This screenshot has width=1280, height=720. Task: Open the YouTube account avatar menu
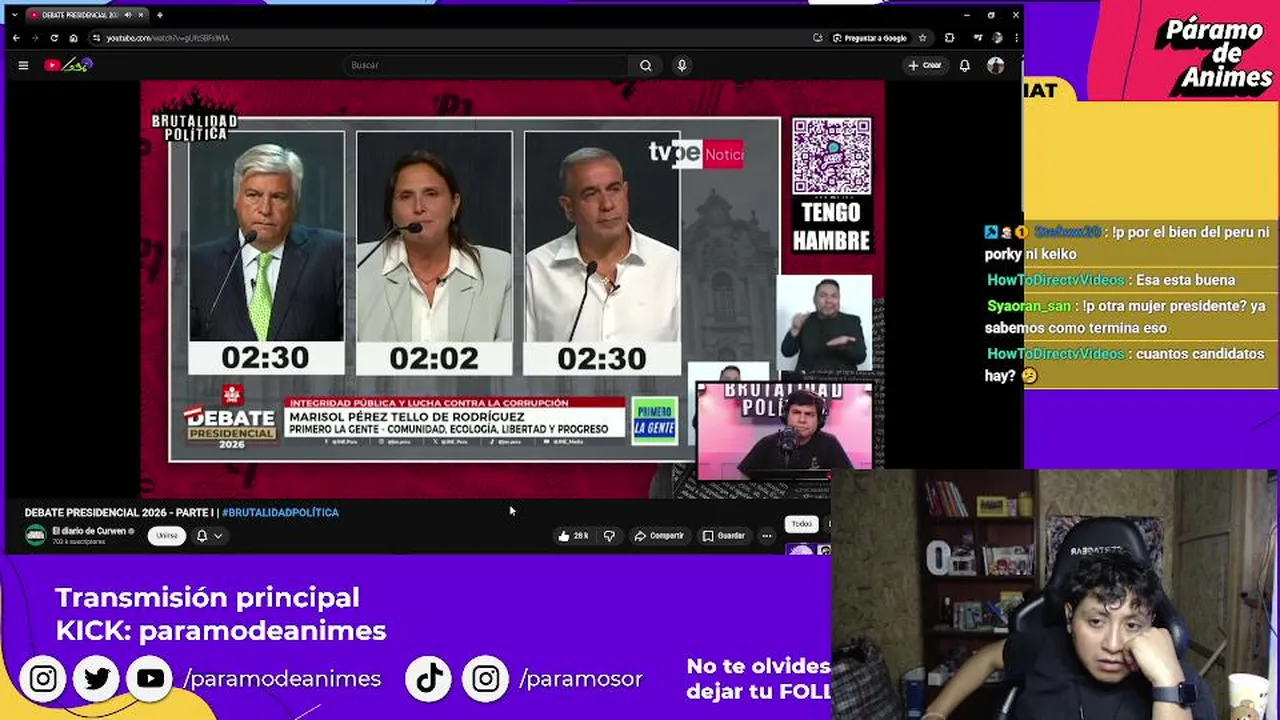tap(995, 65)
